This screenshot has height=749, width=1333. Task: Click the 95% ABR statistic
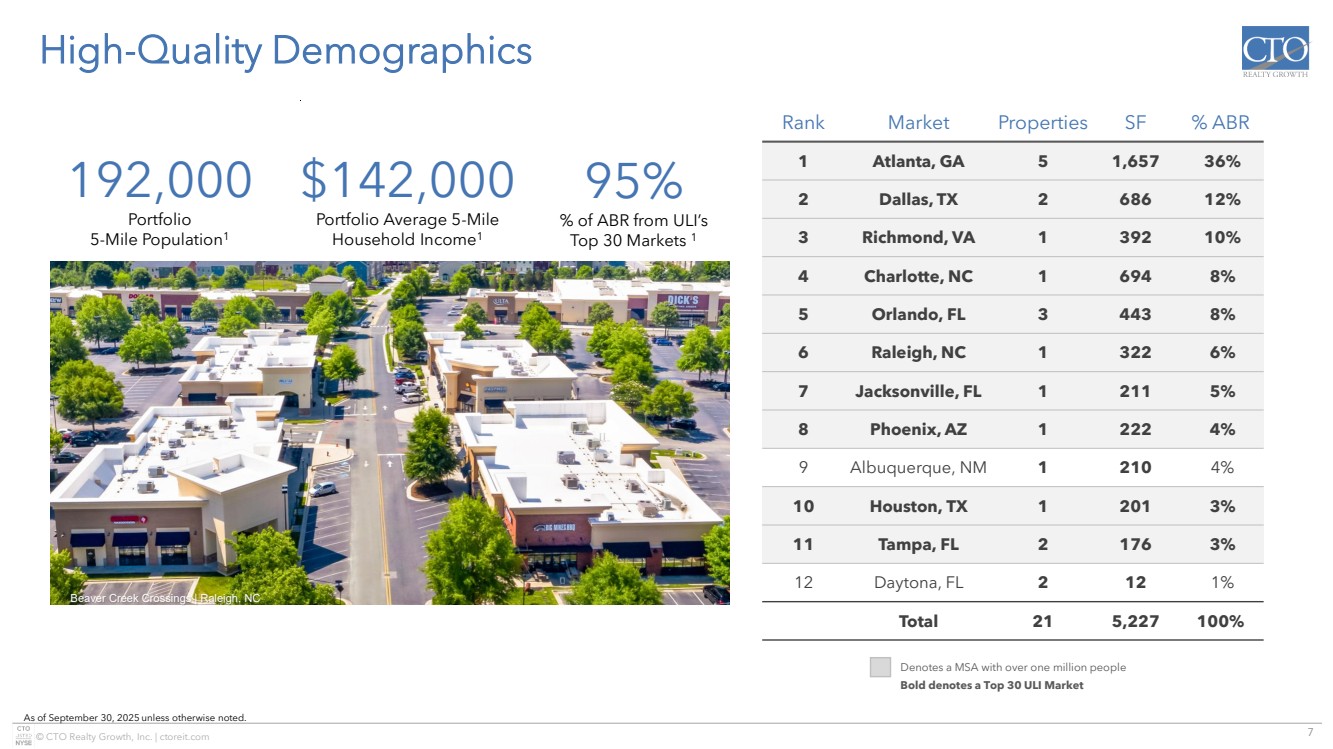[633, 181]
